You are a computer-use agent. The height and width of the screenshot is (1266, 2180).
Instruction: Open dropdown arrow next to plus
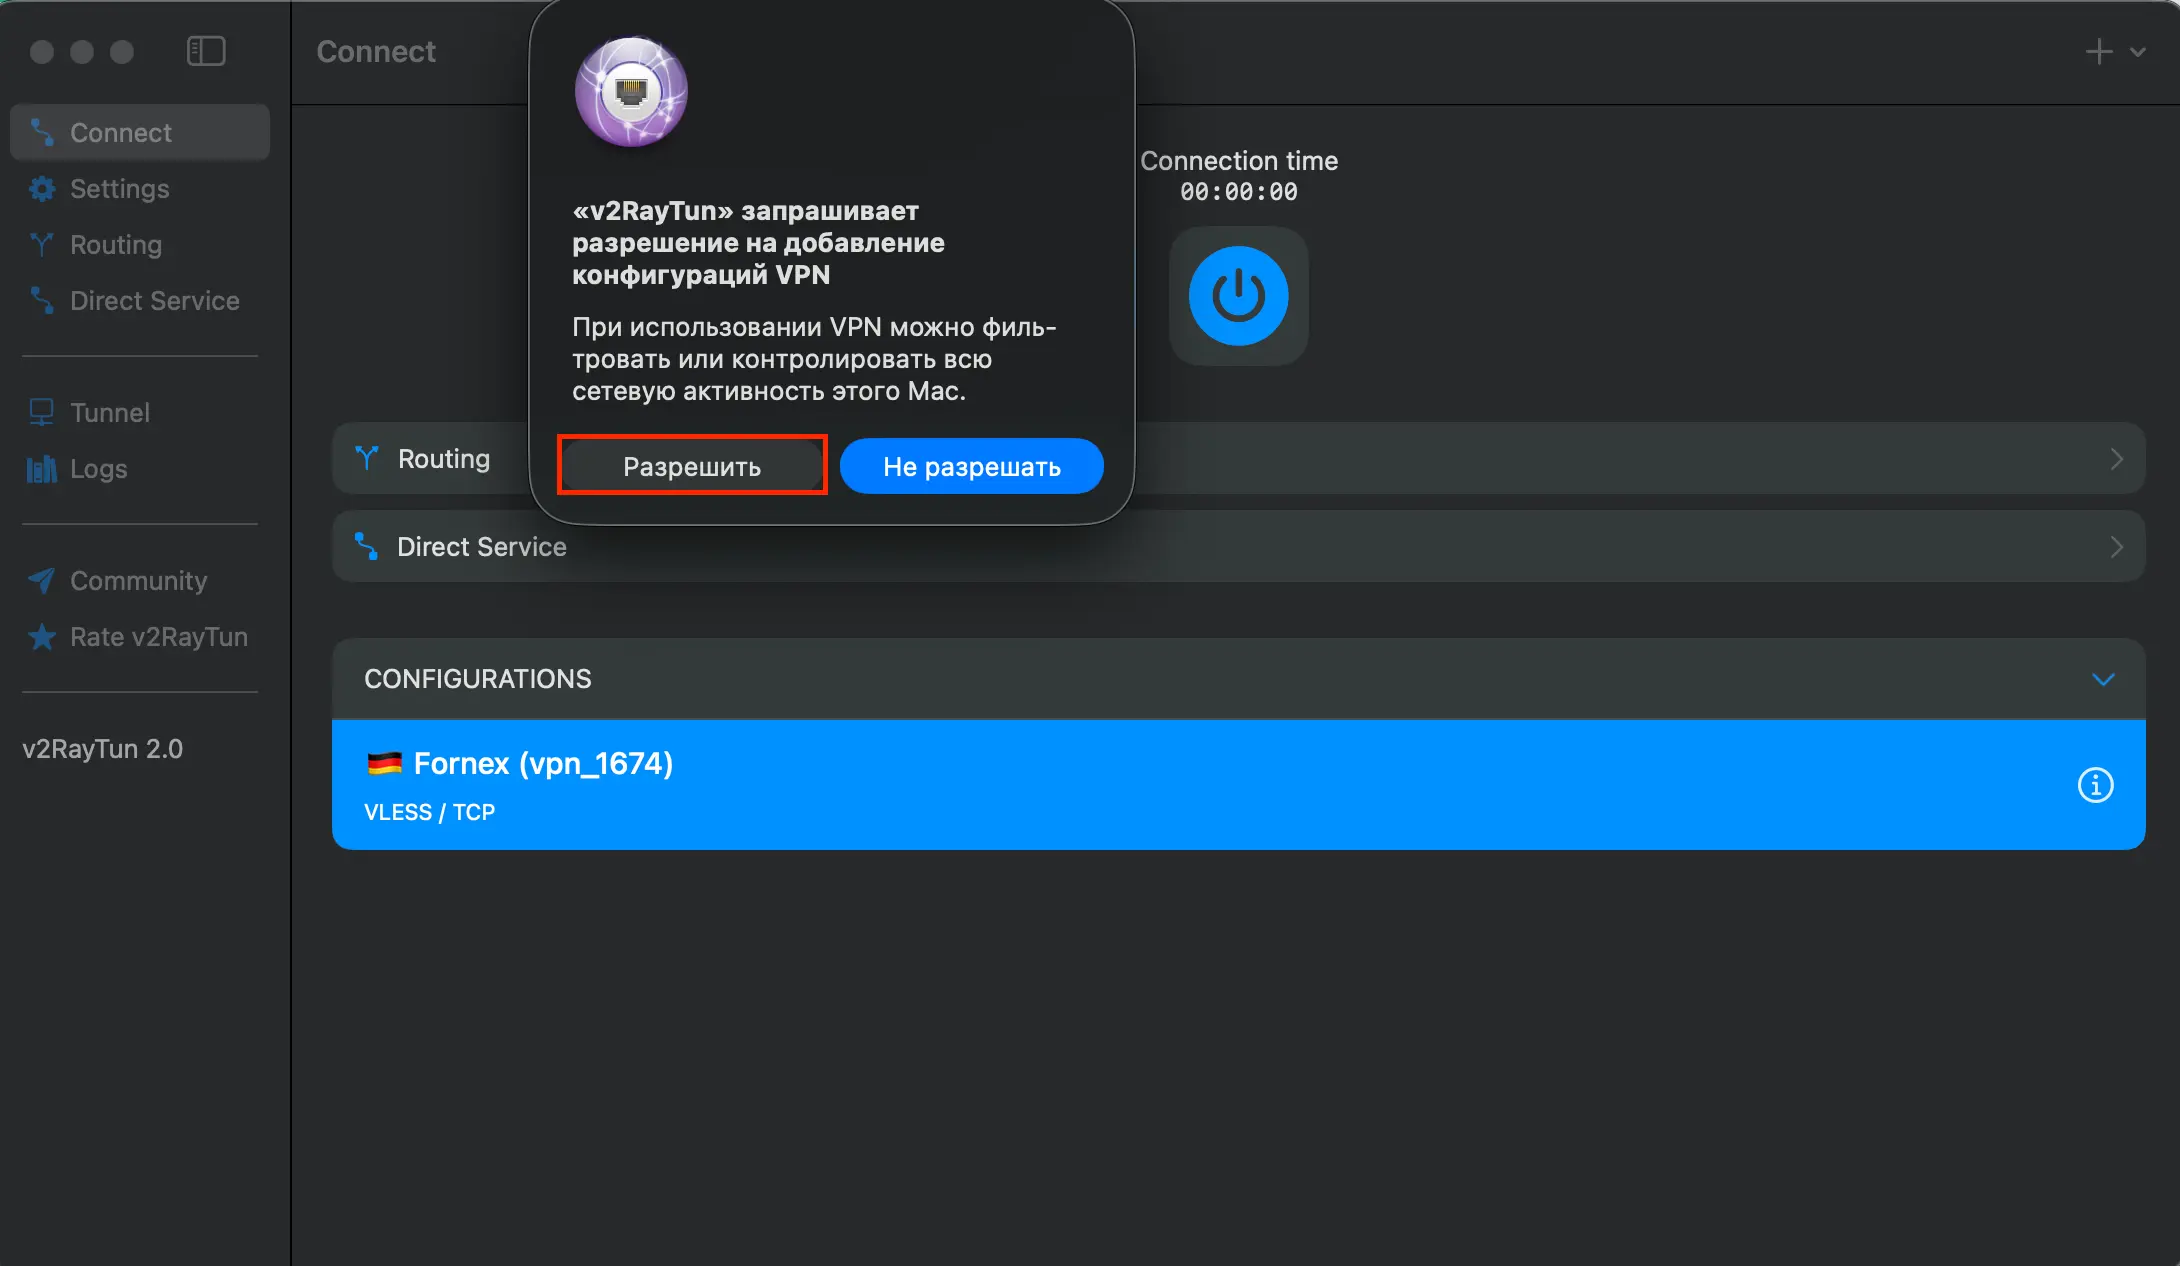[2138, 52]
